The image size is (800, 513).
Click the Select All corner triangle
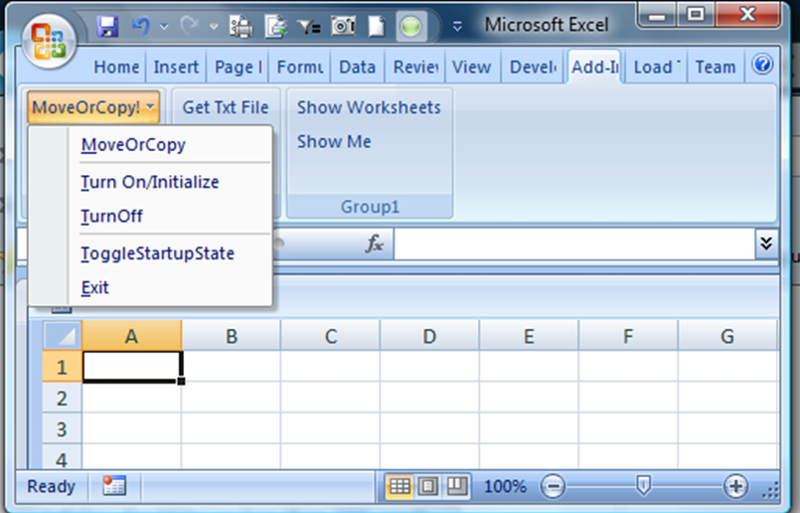[x=62, y=336]
